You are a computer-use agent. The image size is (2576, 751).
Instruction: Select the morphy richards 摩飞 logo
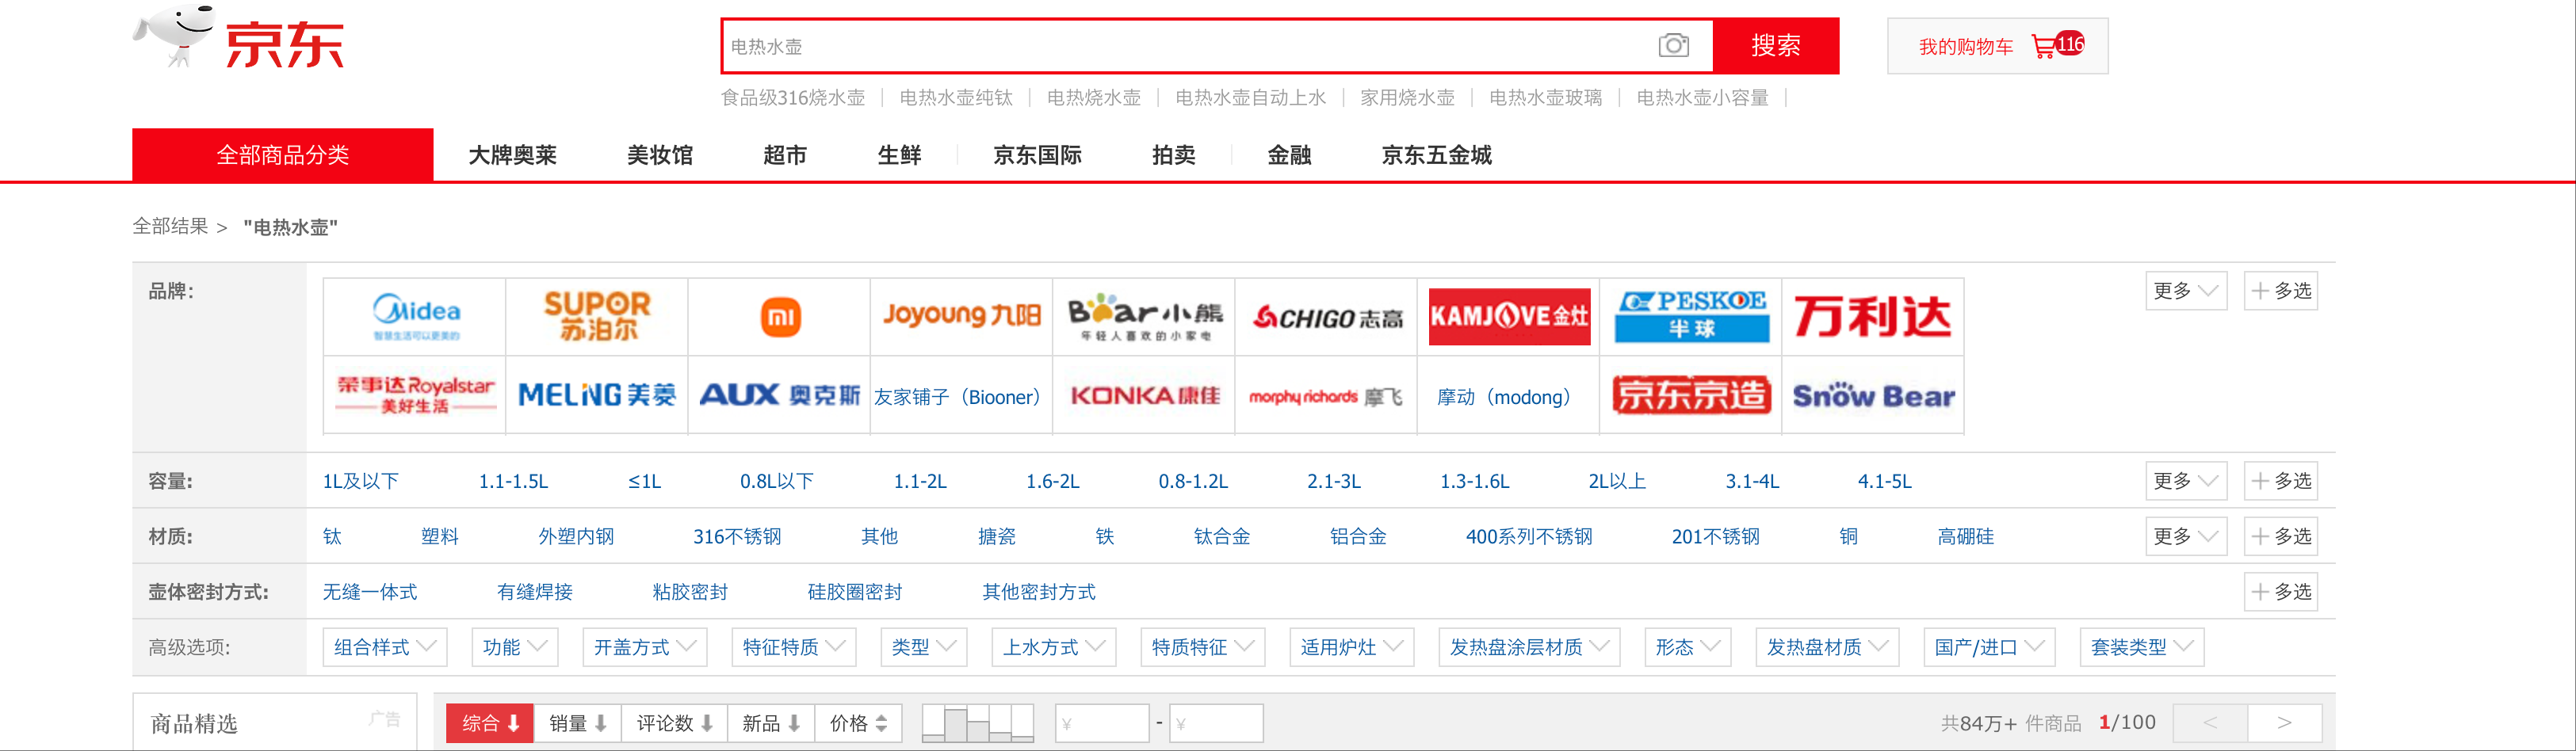[1327, 395]
